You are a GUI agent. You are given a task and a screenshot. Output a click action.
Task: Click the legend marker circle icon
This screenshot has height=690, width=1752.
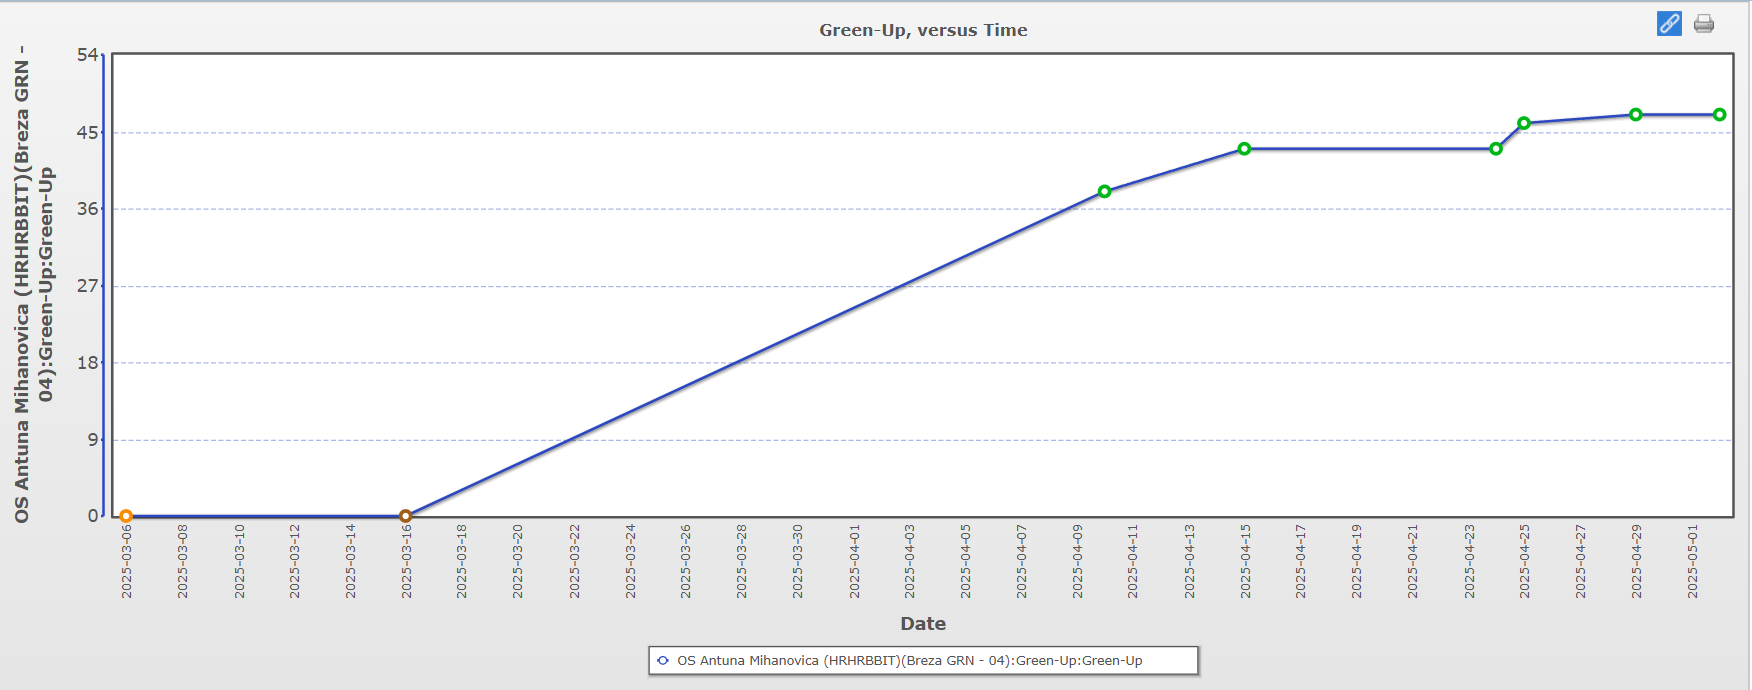(663, 661)
